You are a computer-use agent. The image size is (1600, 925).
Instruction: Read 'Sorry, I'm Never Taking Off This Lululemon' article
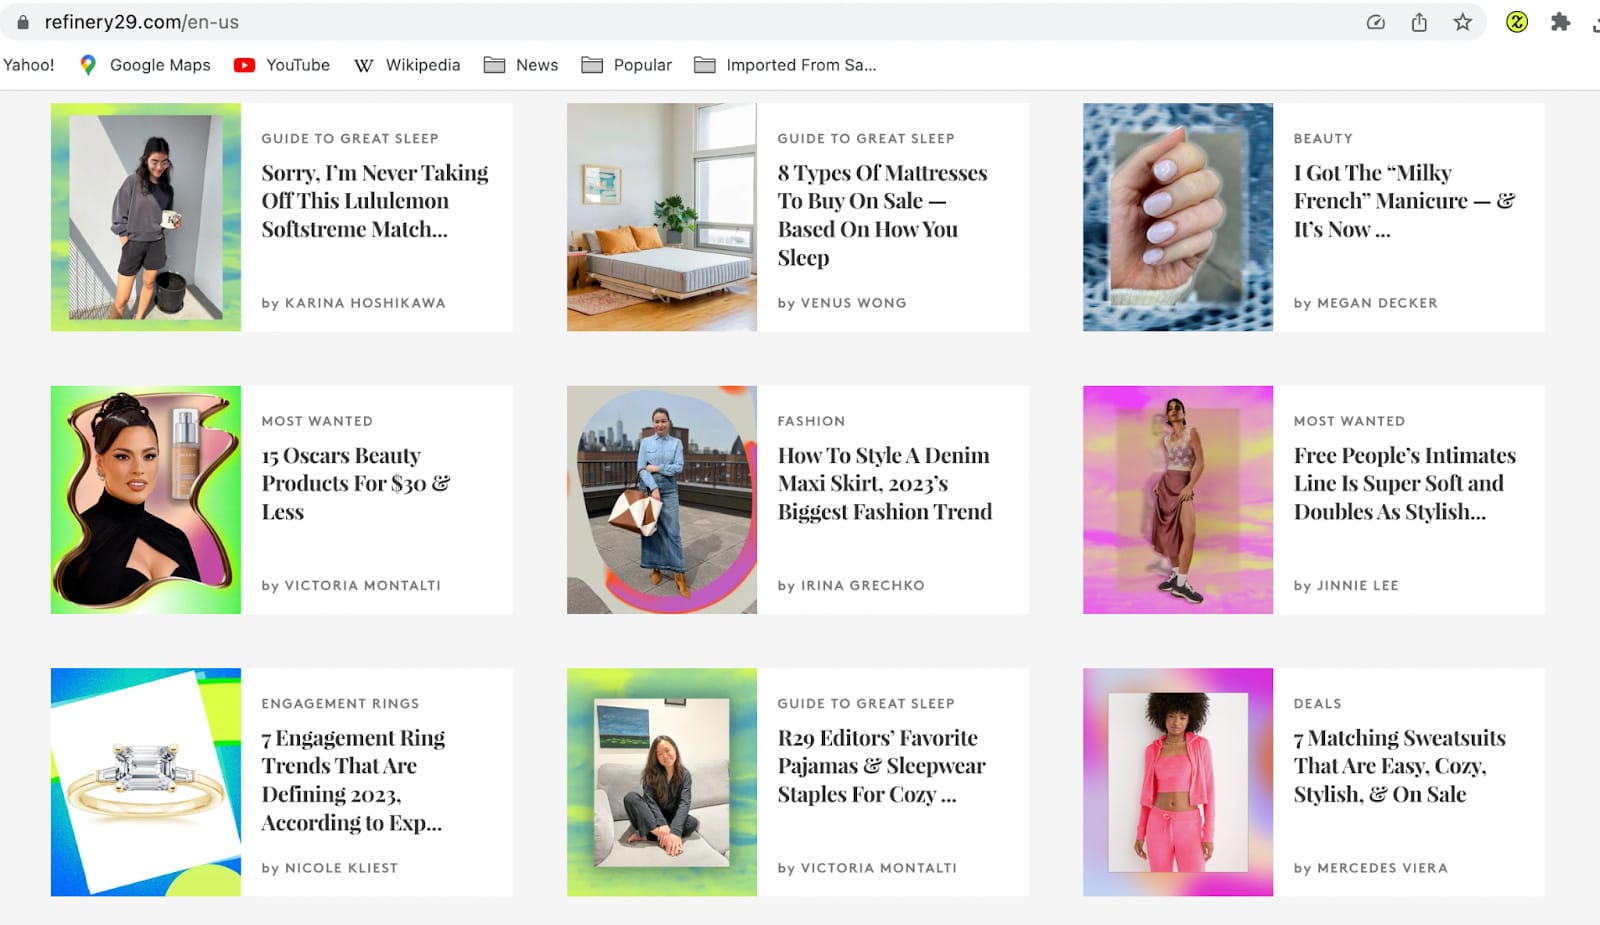pyautogui.click(x=375, y=201)
